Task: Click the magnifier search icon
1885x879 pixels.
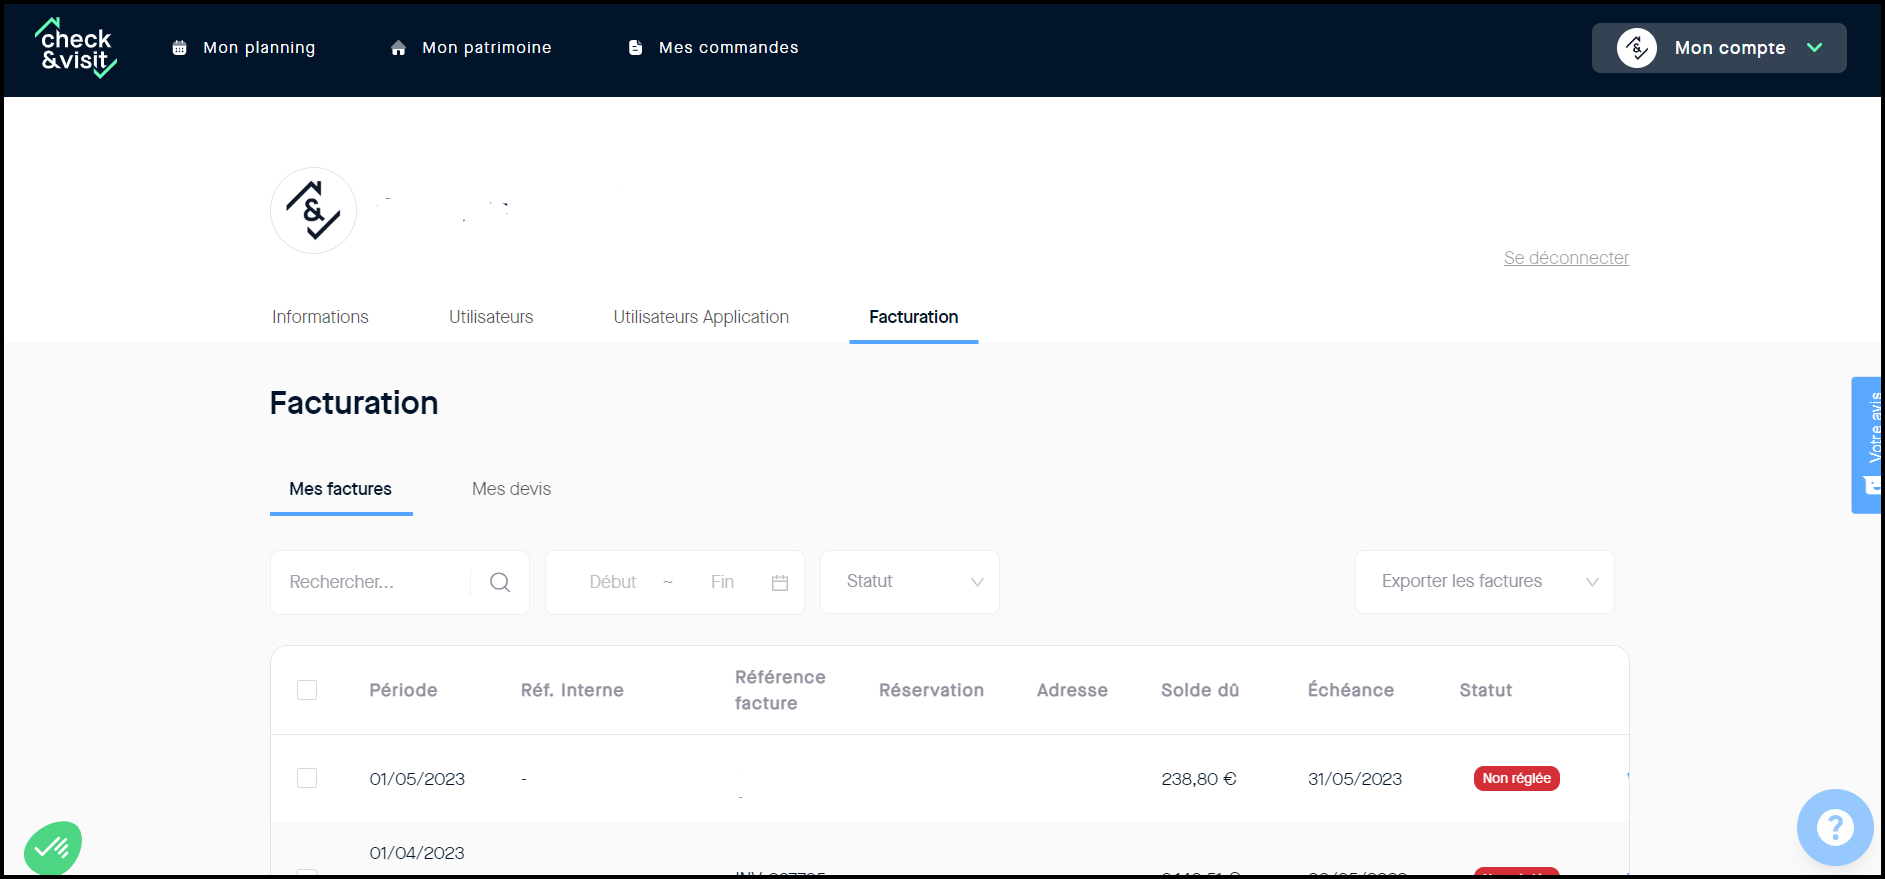Action: coord(500,582)
